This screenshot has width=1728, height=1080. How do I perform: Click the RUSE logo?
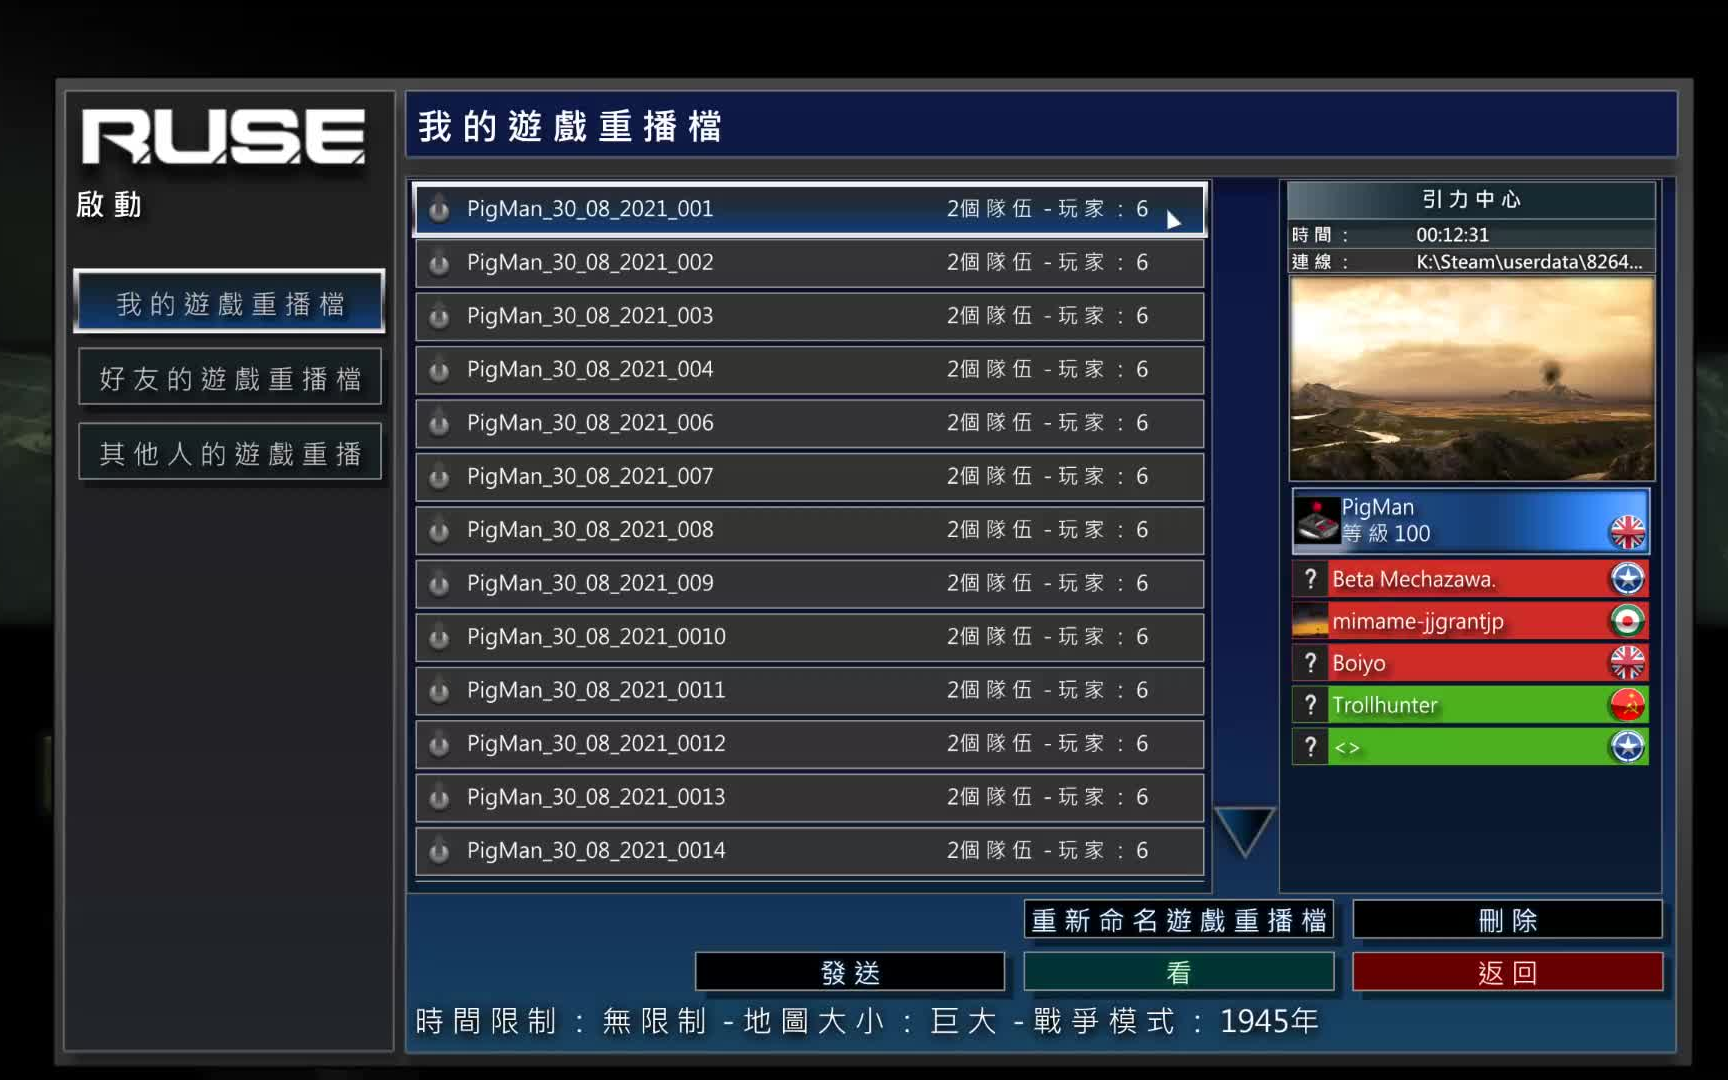(223, 136)
